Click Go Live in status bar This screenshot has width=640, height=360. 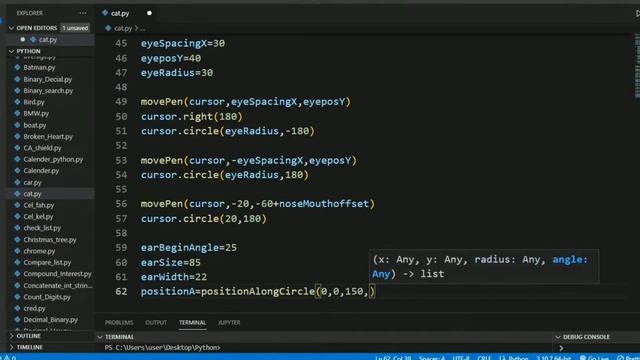594,358
